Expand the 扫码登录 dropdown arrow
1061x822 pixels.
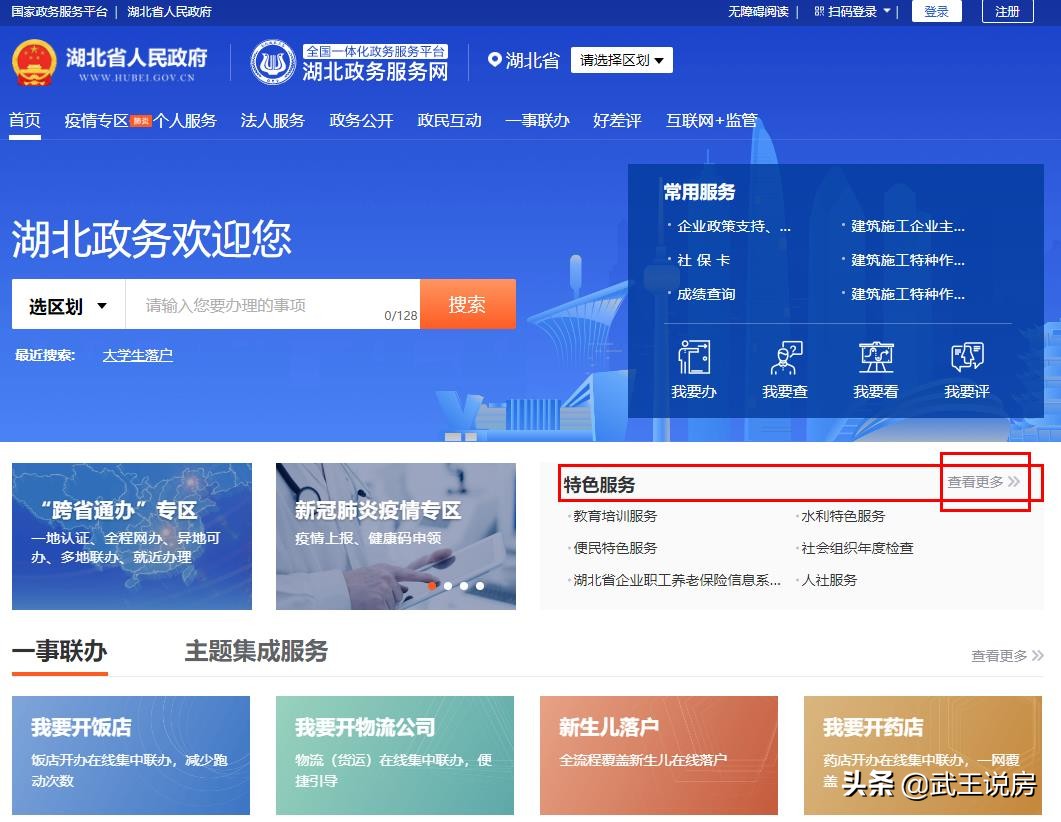pos(885,12)
